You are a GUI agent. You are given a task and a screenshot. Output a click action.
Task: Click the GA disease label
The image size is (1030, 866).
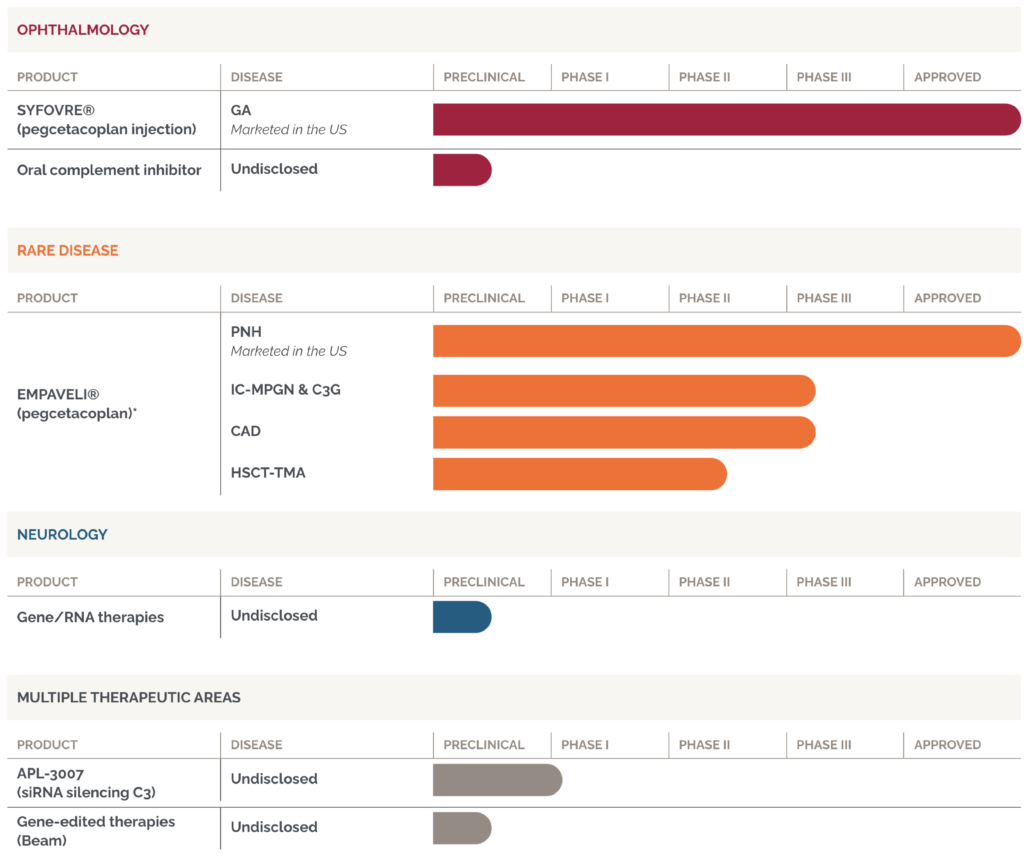[x=241, y=110]
